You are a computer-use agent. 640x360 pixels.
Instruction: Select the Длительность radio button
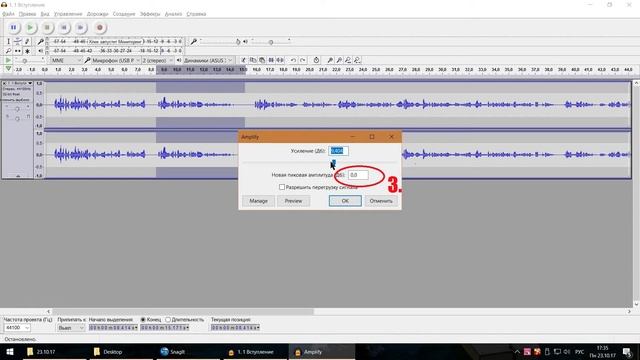[x=168, y=320]
